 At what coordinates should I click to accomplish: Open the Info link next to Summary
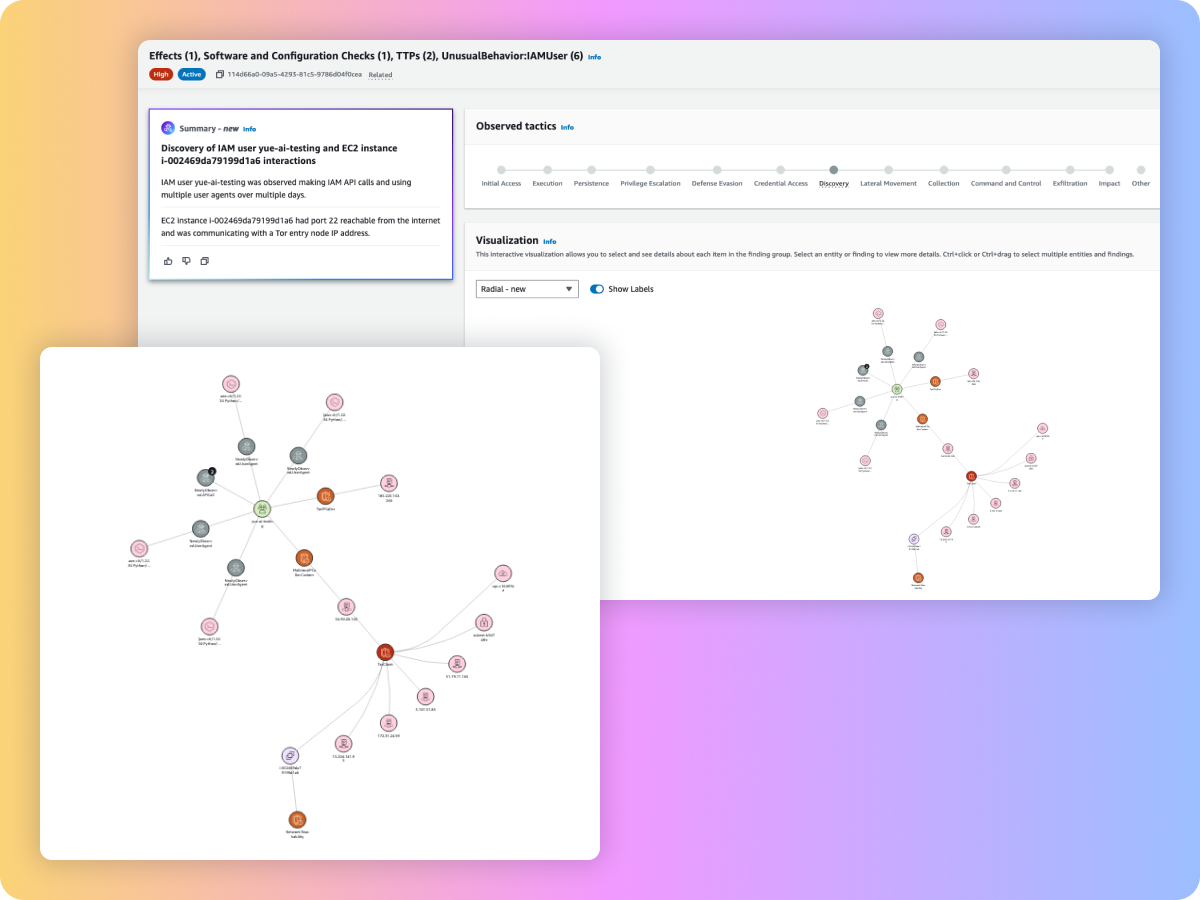250,129
